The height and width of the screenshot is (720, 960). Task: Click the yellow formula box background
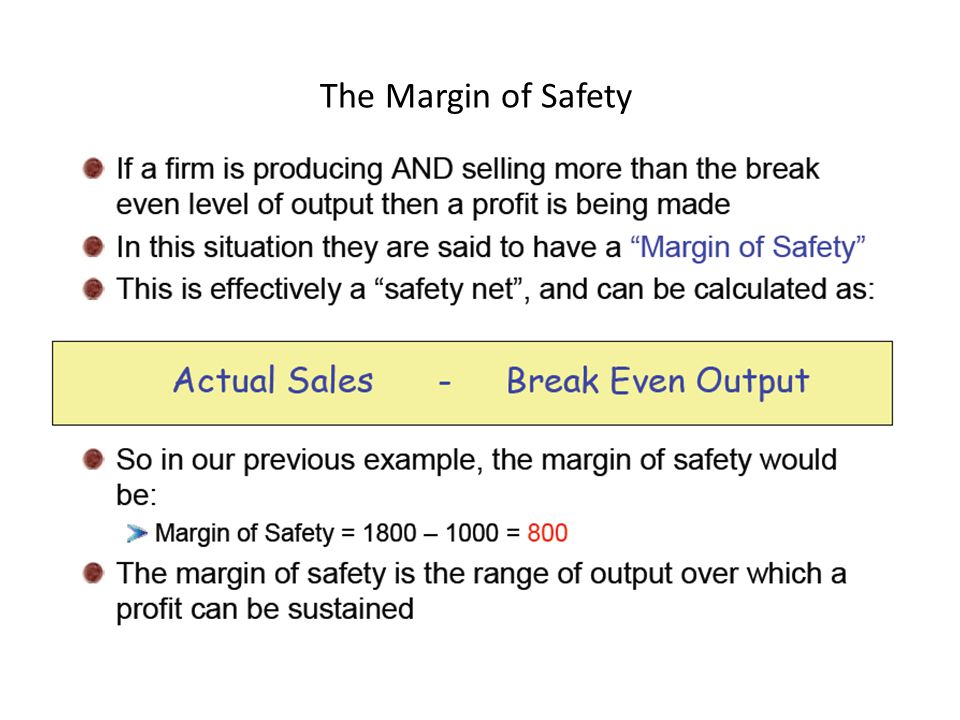coord(472,383)
